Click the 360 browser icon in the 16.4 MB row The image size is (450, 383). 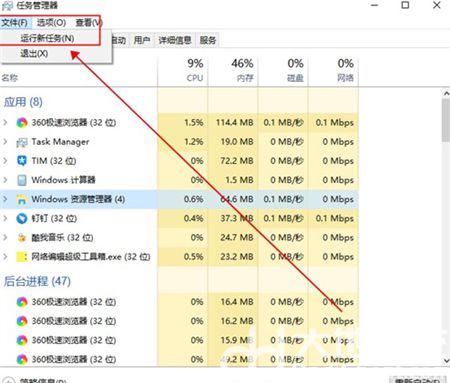(22, 302)
